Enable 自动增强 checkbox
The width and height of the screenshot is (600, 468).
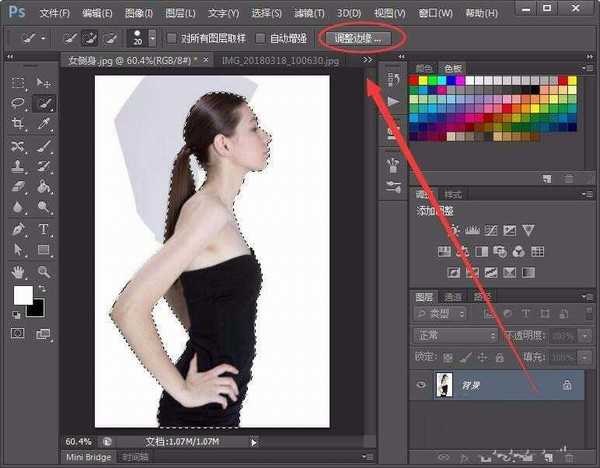(x=261, y=38)
